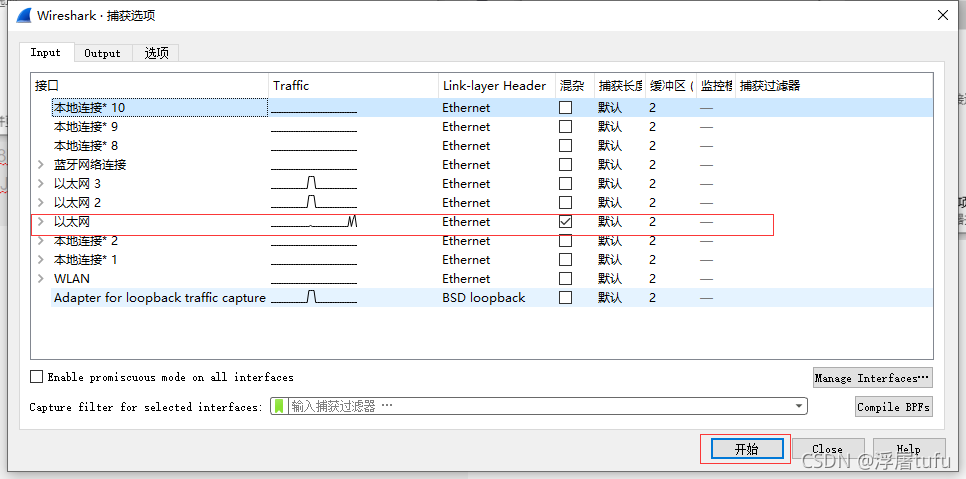The height and width of the screenshot is (479, 966).
Task: Uncheck promiscuous mode for 以太网
Action: [566, 222]
